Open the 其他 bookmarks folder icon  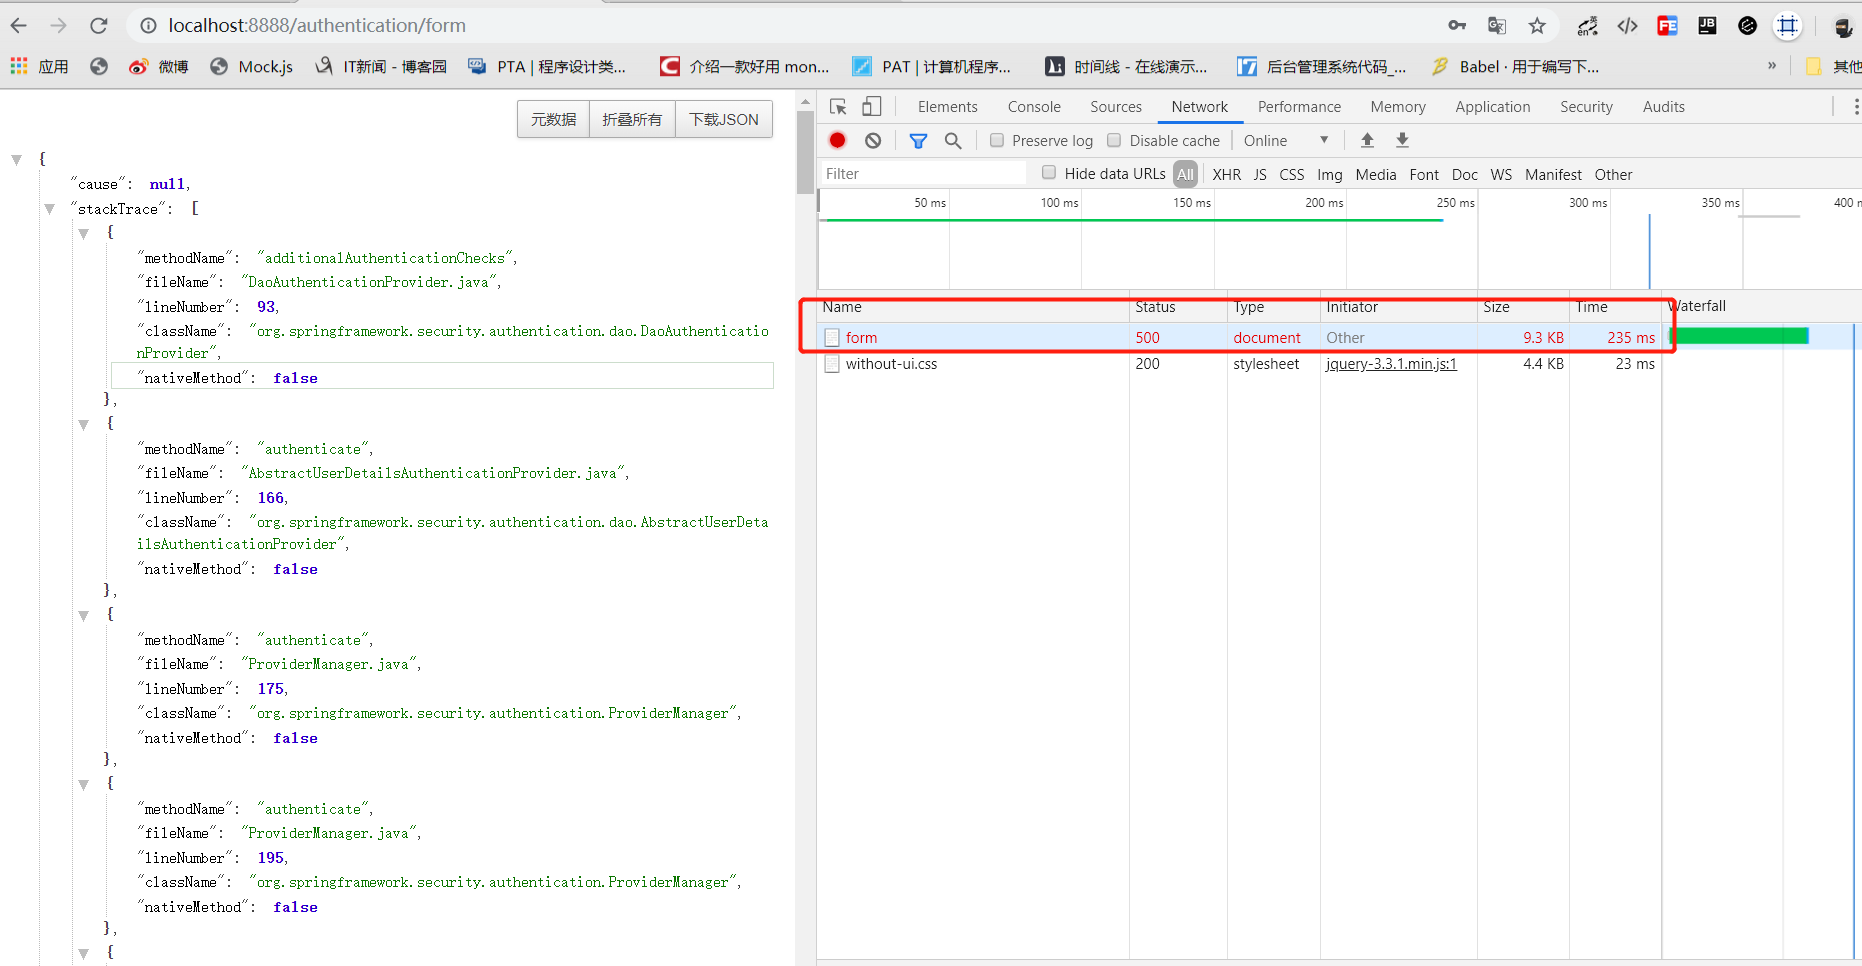(x=1814, y=66)
